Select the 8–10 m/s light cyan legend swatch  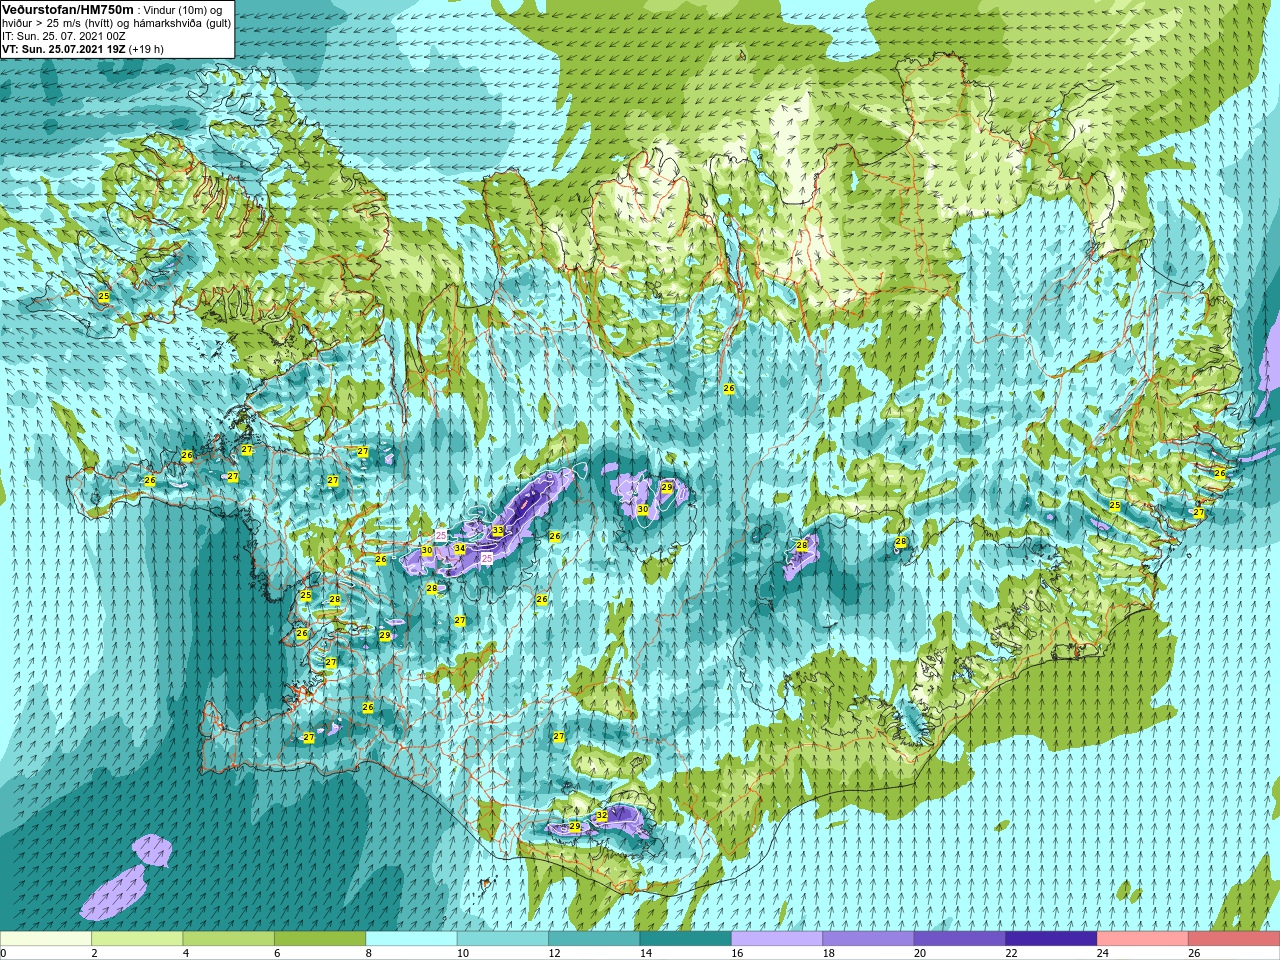[411, 939]
